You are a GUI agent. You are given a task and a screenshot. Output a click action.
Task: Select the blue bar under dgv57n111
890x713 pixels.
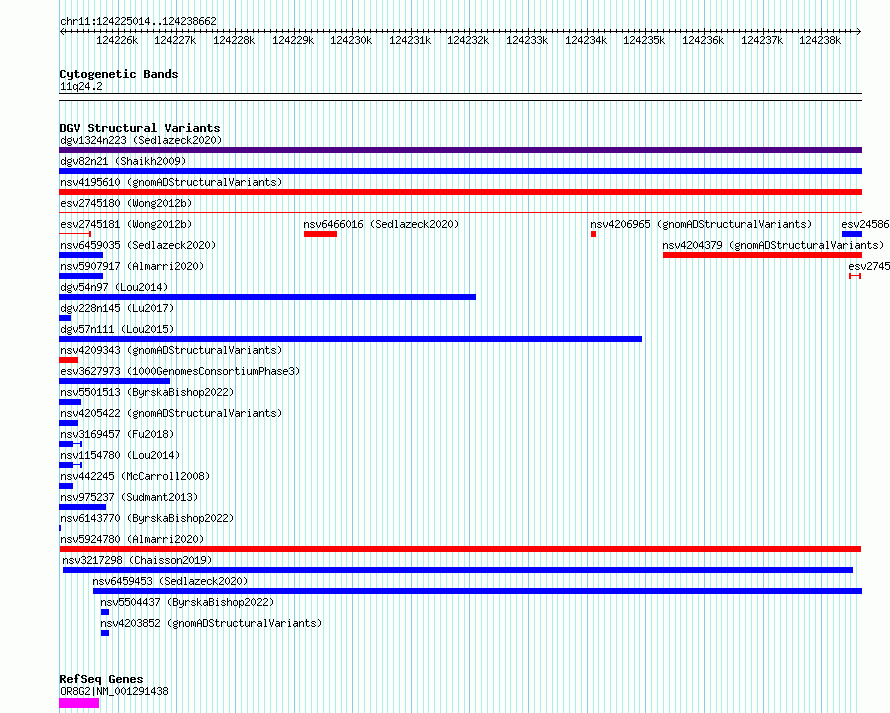tap(350, 339)
